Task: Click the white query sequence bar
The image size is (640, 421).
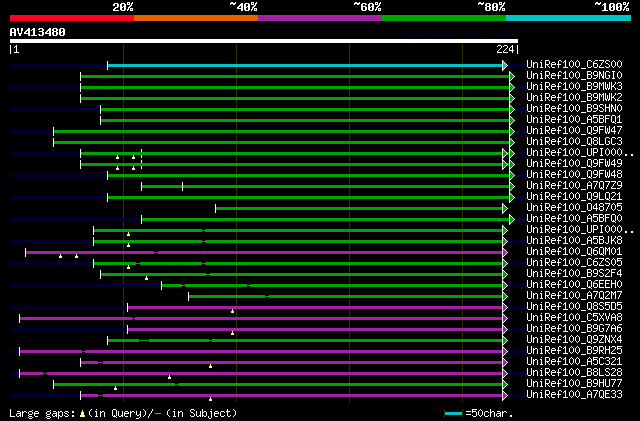Action: point(264,41)
